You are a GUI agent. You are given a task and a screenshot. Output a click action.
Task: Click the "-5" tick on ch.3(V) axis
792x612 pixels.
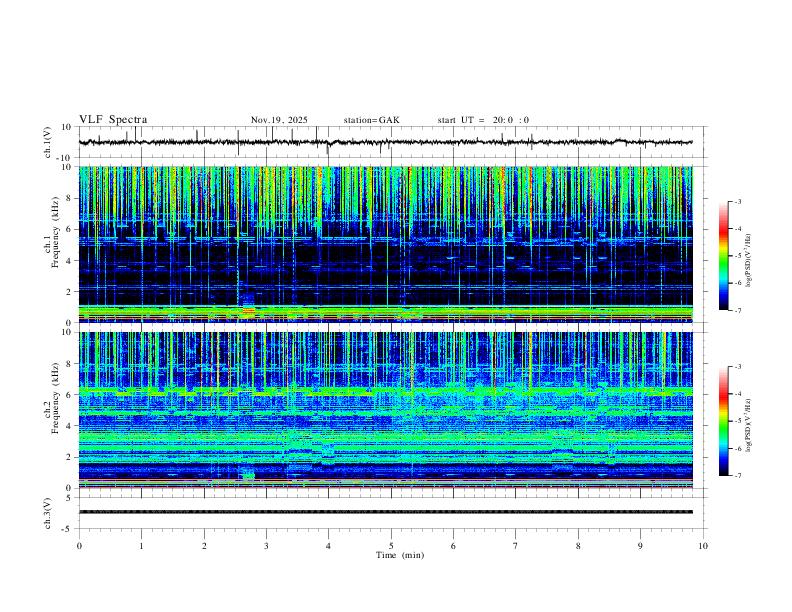(x=68, y=529)
